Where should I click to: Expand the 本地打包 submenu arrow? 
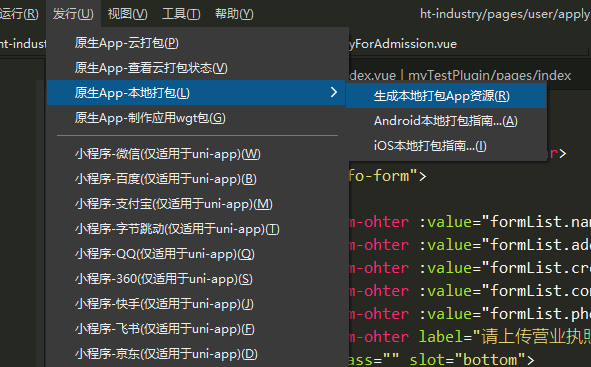tap(334, 92)
